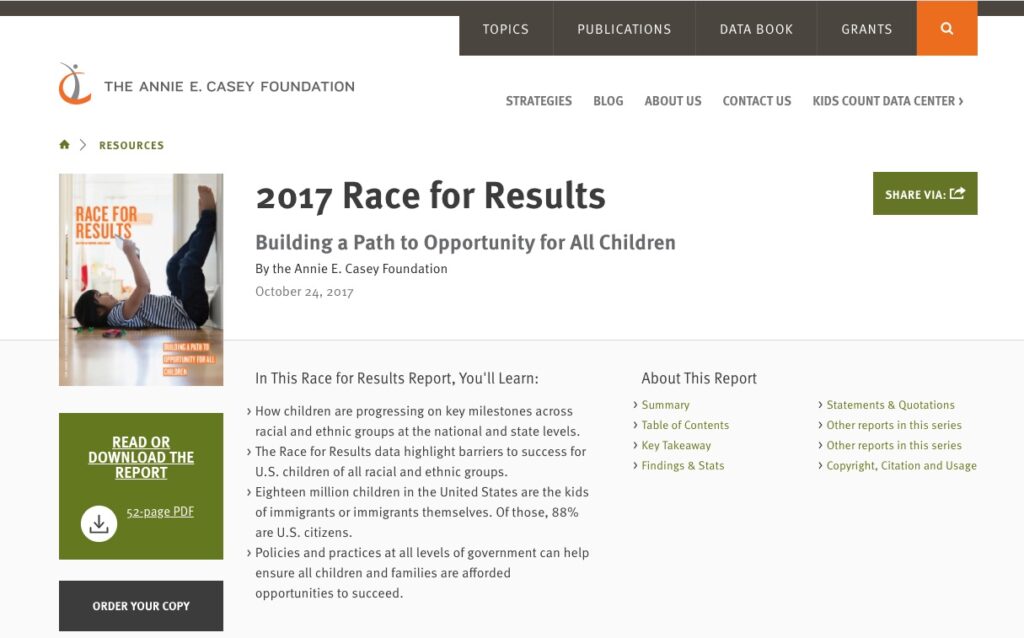Jump to the Summary section

click(x=665, y=405)
